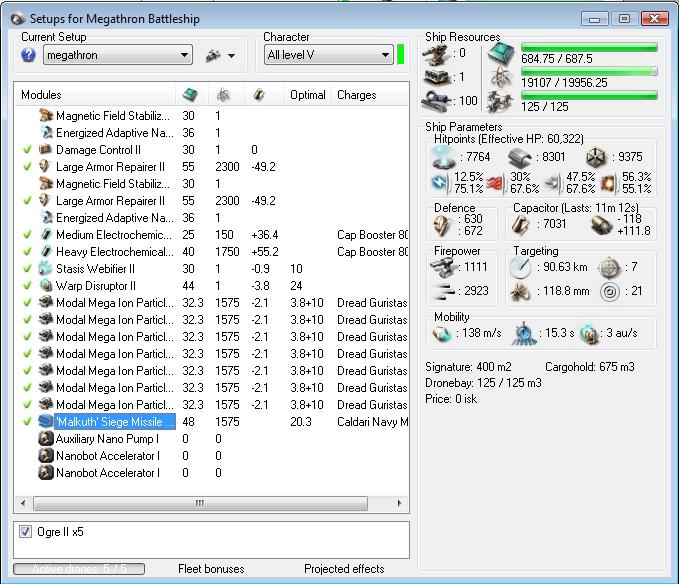The width and height of the screenshot is (679, 584).
Task: Toggle Damage Control II active checkmark
Action: (x=27, y=150)
